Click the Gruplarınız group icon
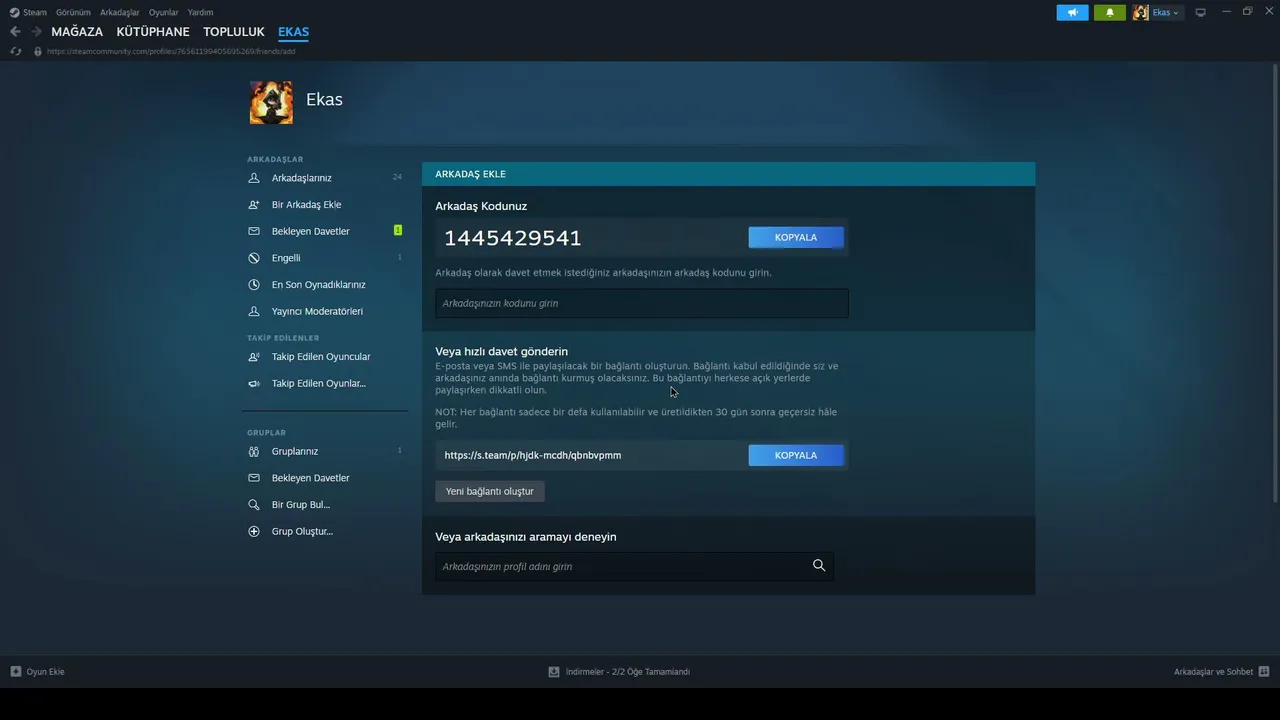This screenshot has width=1280, height=720. 254,451
